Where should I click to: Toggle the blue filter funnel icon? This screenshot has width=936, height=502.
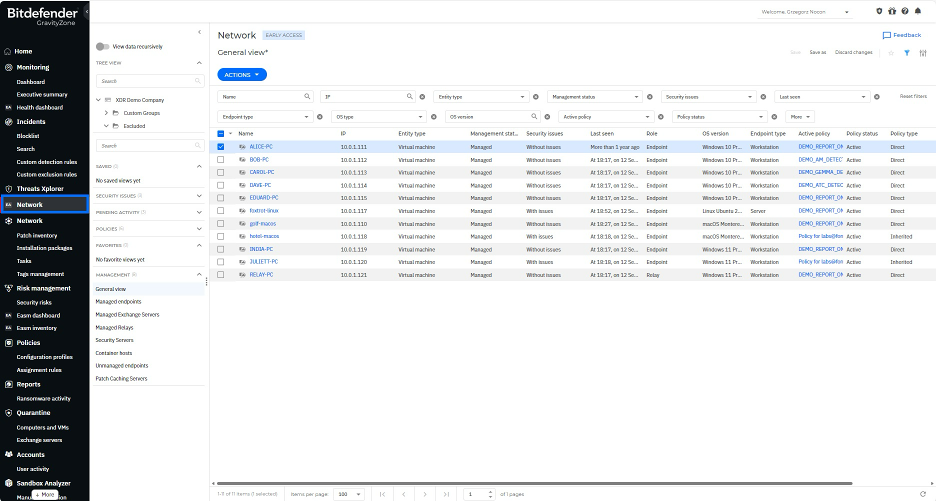[x=907, y=53]
